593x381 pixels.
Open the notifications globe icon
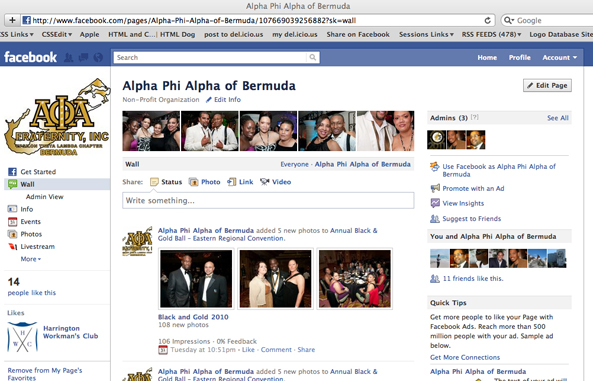click(98, 58)
